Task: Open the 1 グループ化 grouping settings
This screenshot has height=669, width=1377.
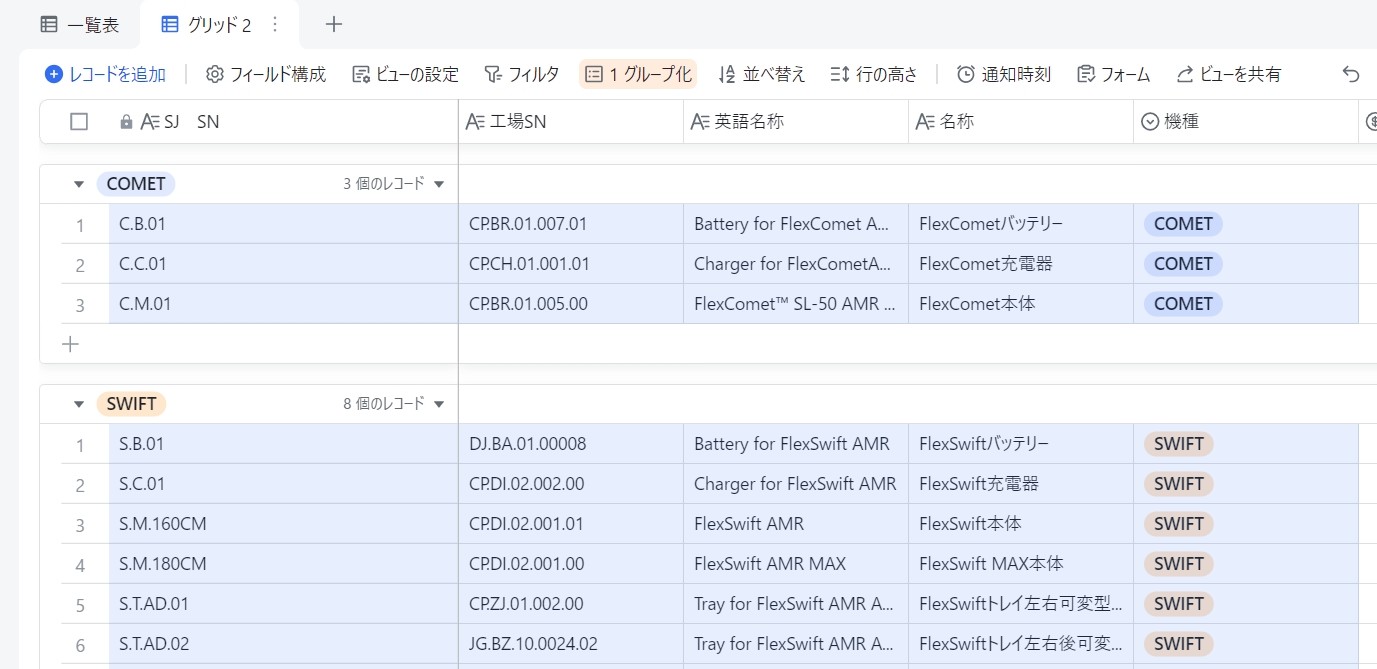Action: pyautogui.click(x=638, y=74)
